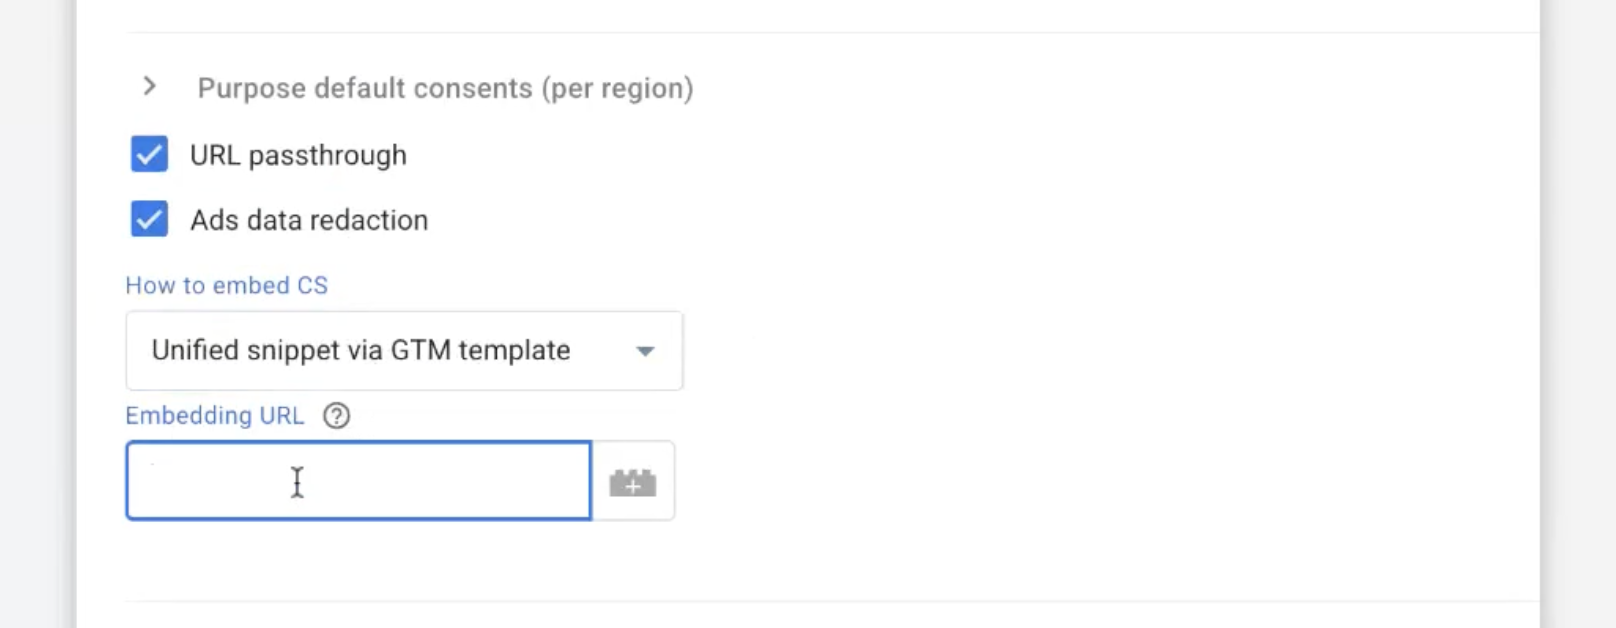Open the How to embed CS dropdown
1616x628 pixels.
(x=404, y=350)
